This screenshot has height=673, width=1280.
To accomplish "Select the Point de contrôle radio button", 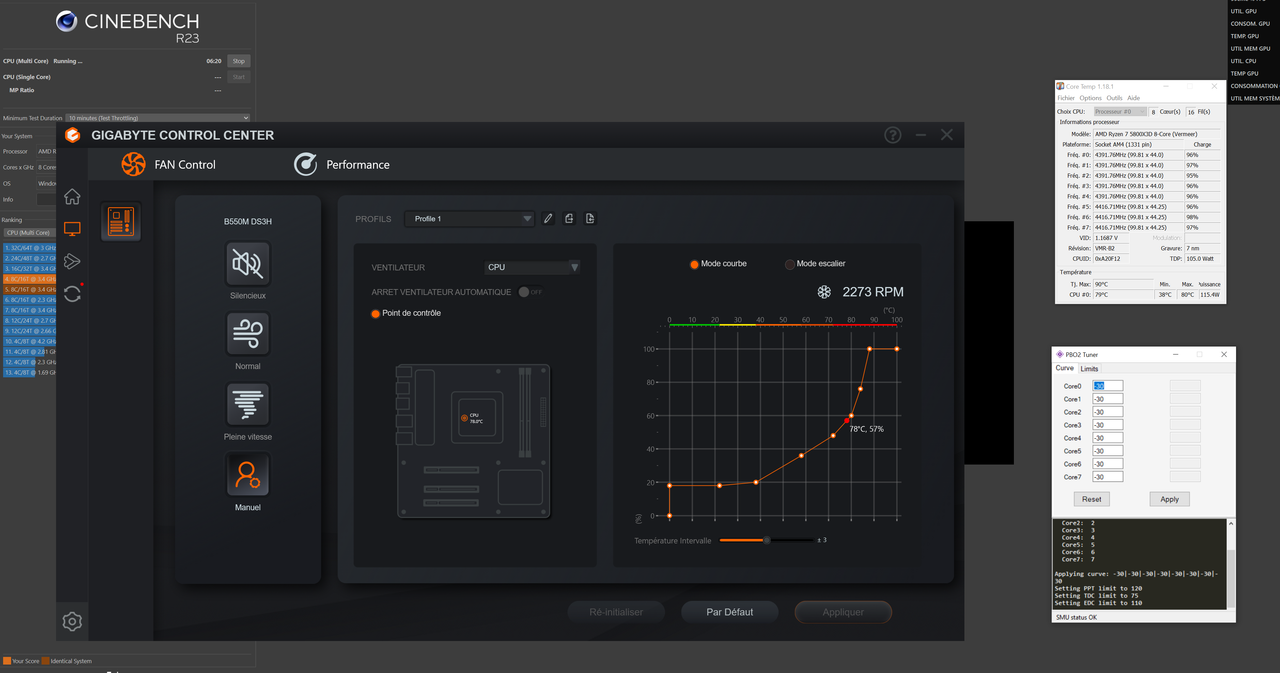I will click(376, 313).
